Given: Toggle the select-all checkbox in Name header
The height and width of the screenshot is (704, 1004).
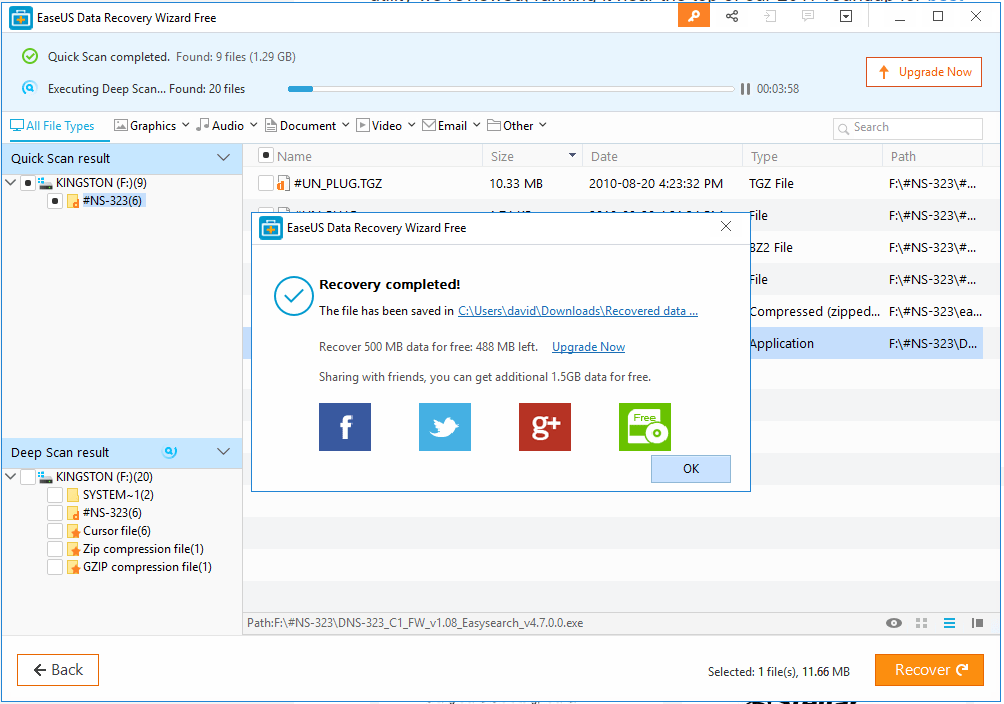Looking at the screenshot, I should pos(266,156).
